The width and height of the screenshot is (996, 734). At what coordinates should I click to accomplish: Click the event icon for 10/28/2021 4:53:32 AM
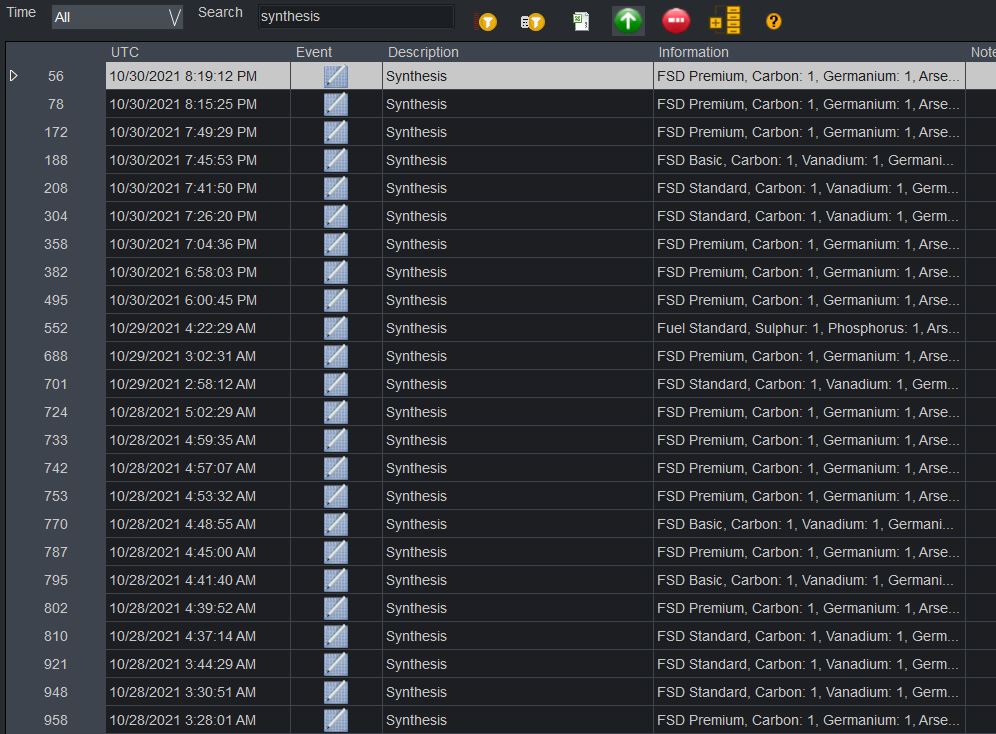pos(335,496)
